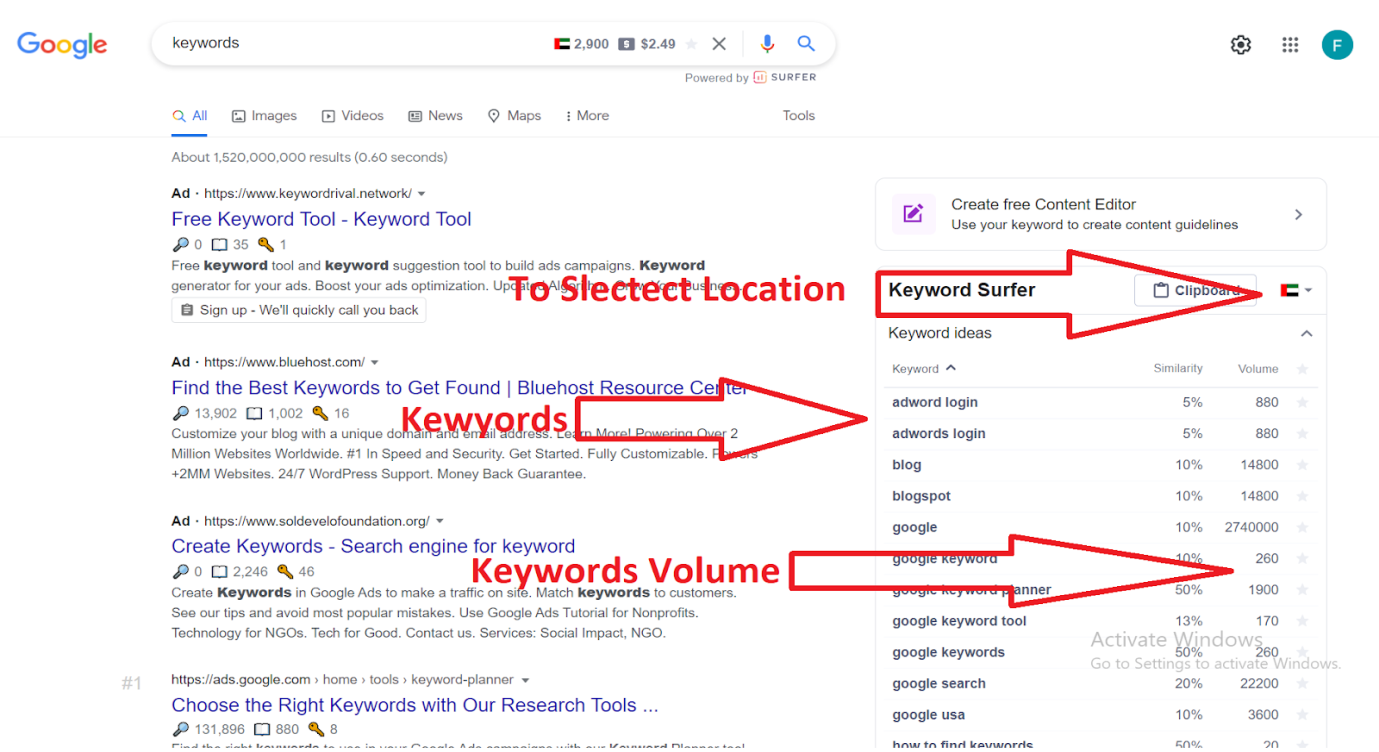
Task: Select the google usa keyword idea
Action: (929, 715)
